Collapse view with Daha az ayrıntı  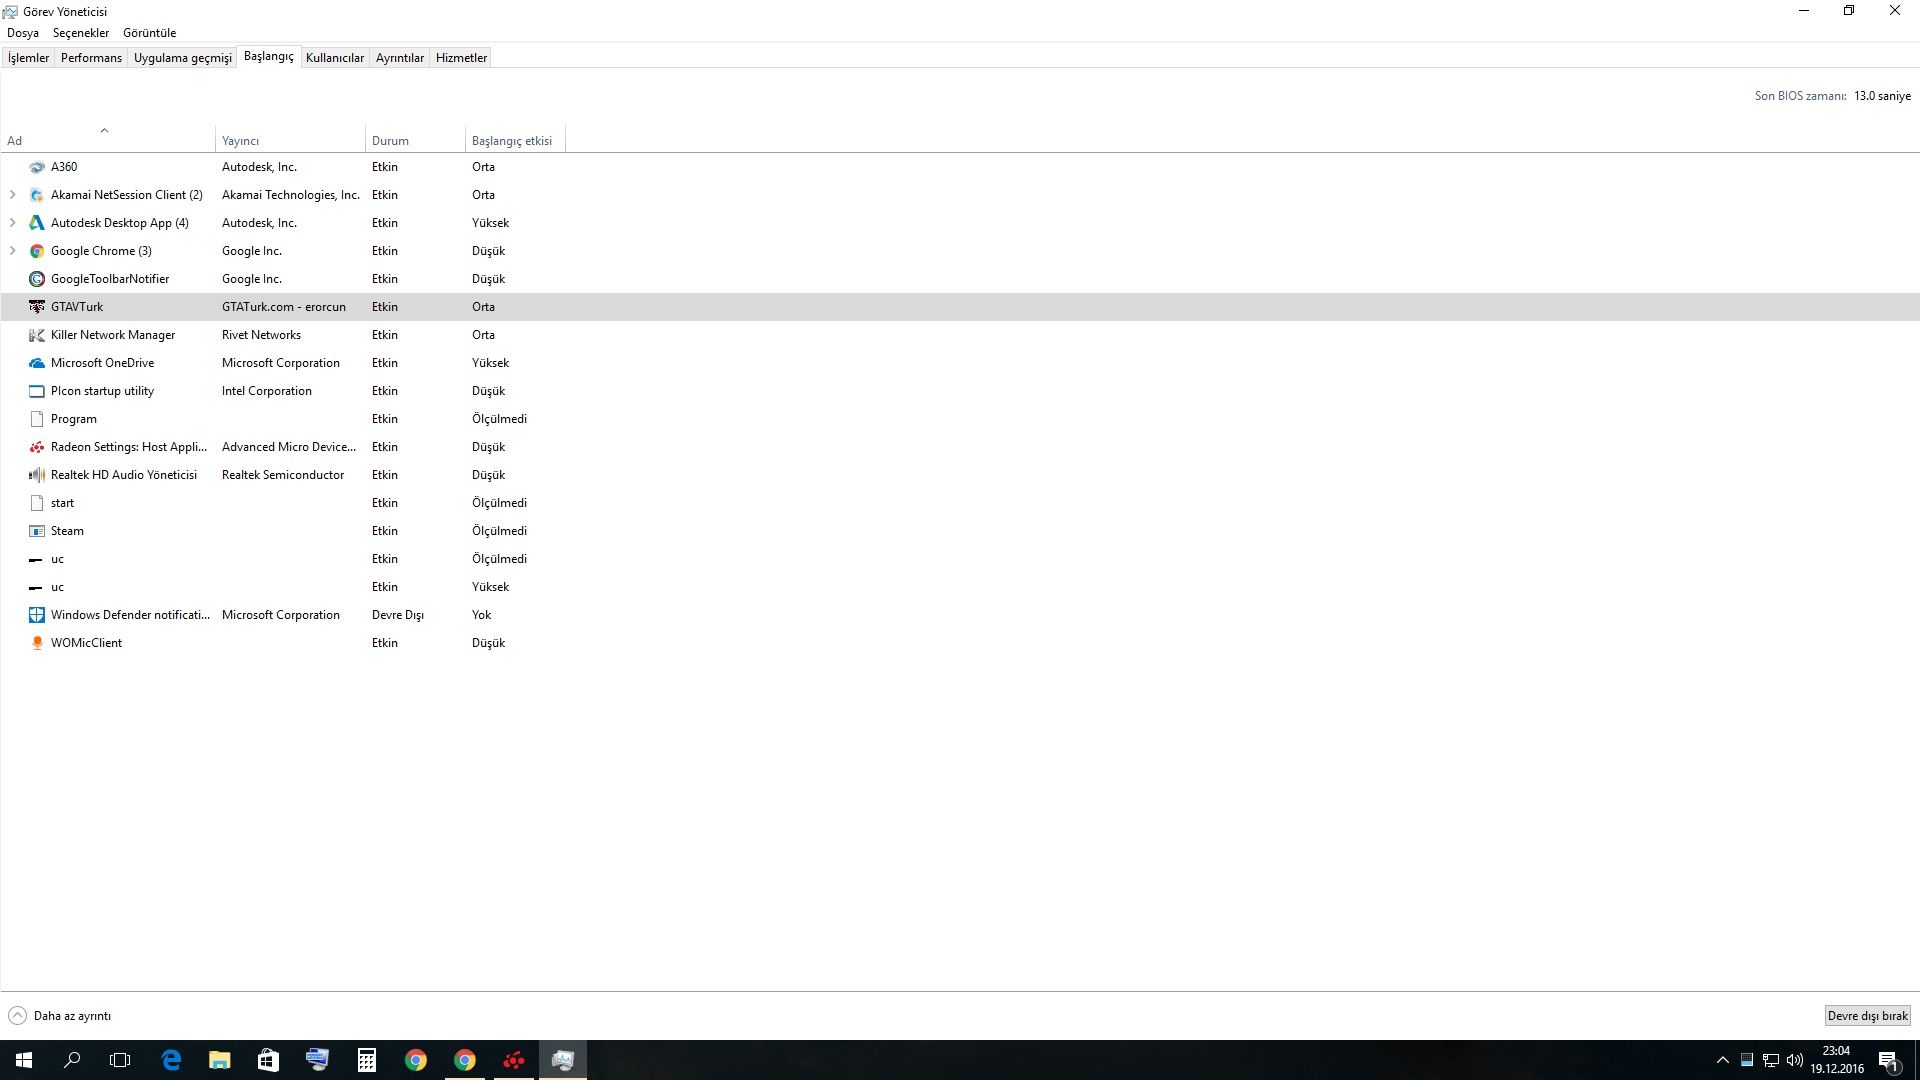(x=60, y=1016)
